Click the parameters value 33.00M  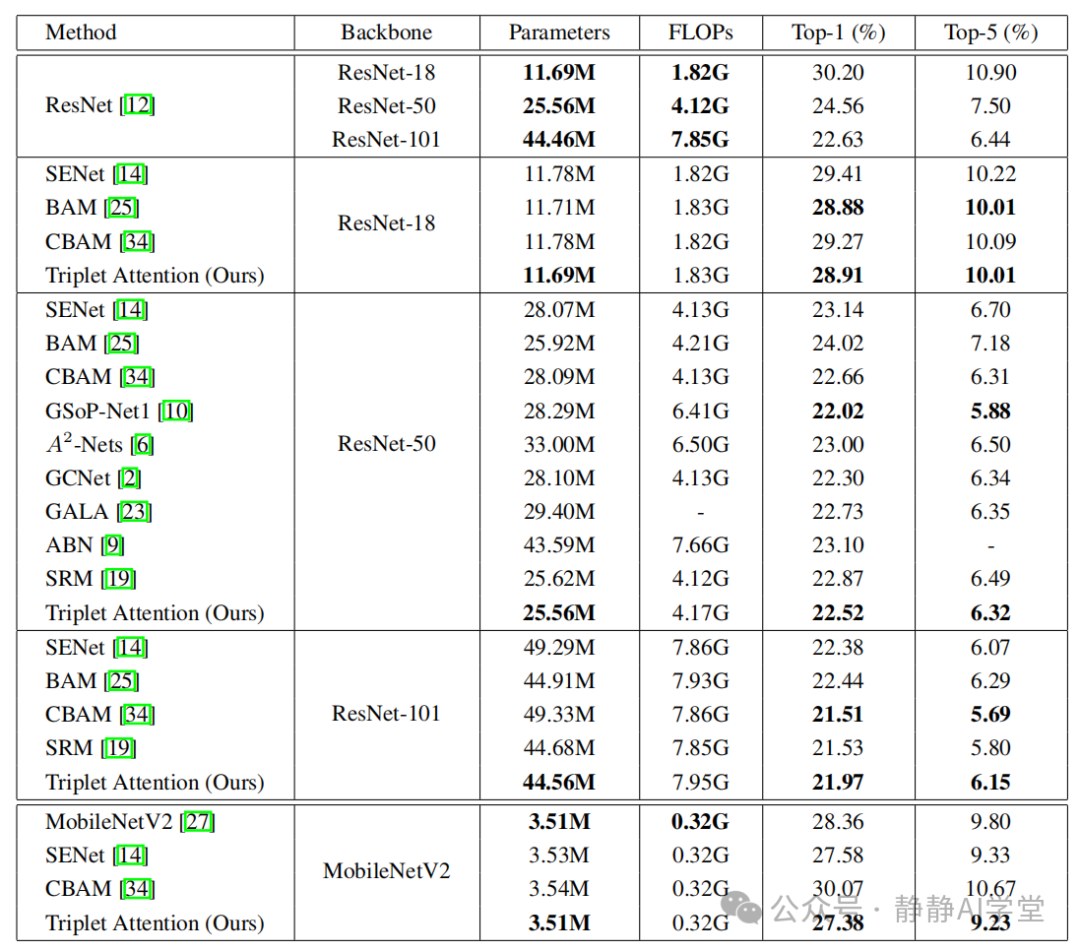click(559, 445)
